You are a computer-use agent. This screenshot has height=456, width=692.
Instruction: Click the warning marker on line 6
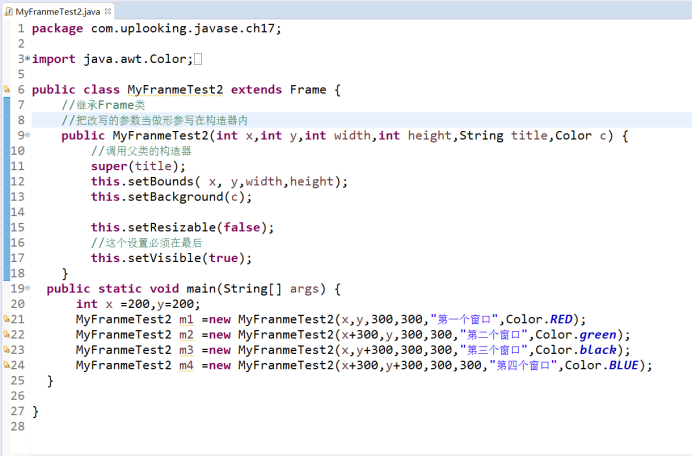click(x=7, y=89)
